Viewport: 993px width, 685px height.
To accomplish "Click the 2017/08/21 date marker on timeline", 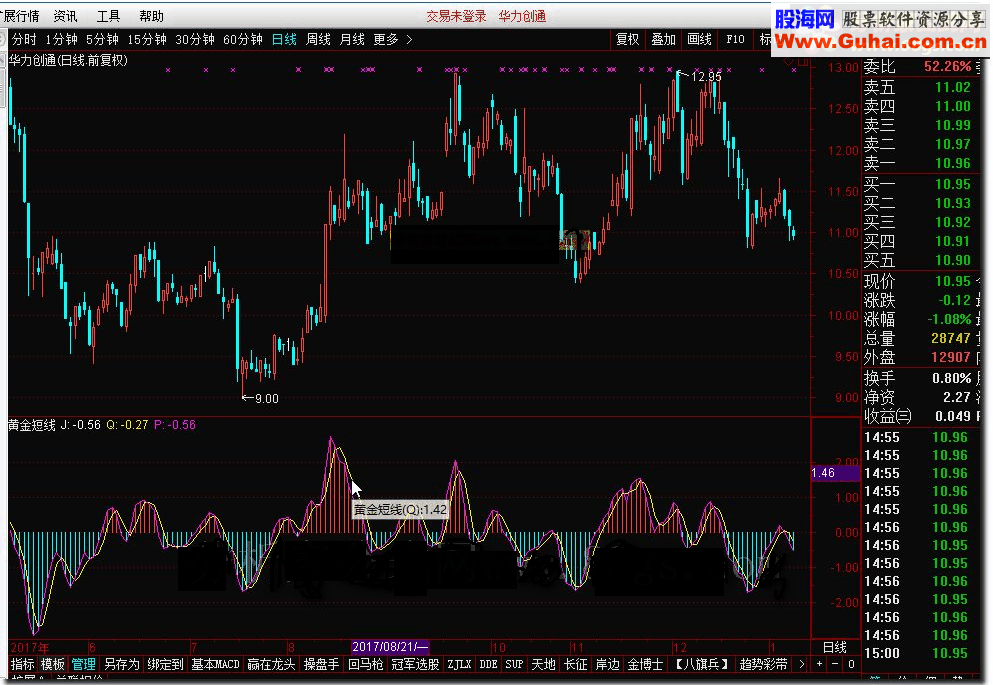I will 390,647.
